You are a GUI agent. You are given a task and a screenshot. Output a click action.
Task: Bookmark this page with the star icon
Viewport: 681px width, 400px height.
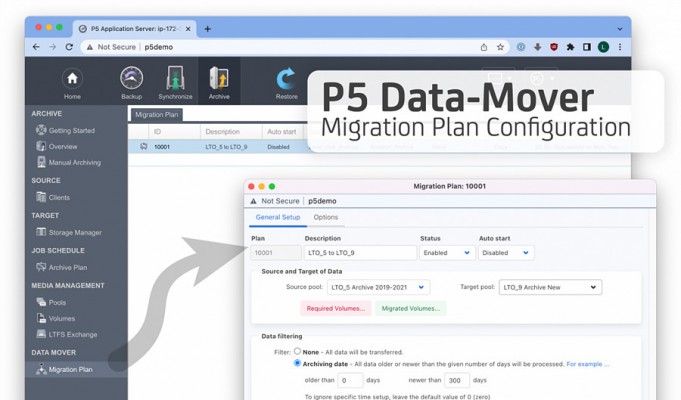click(500, 47)
